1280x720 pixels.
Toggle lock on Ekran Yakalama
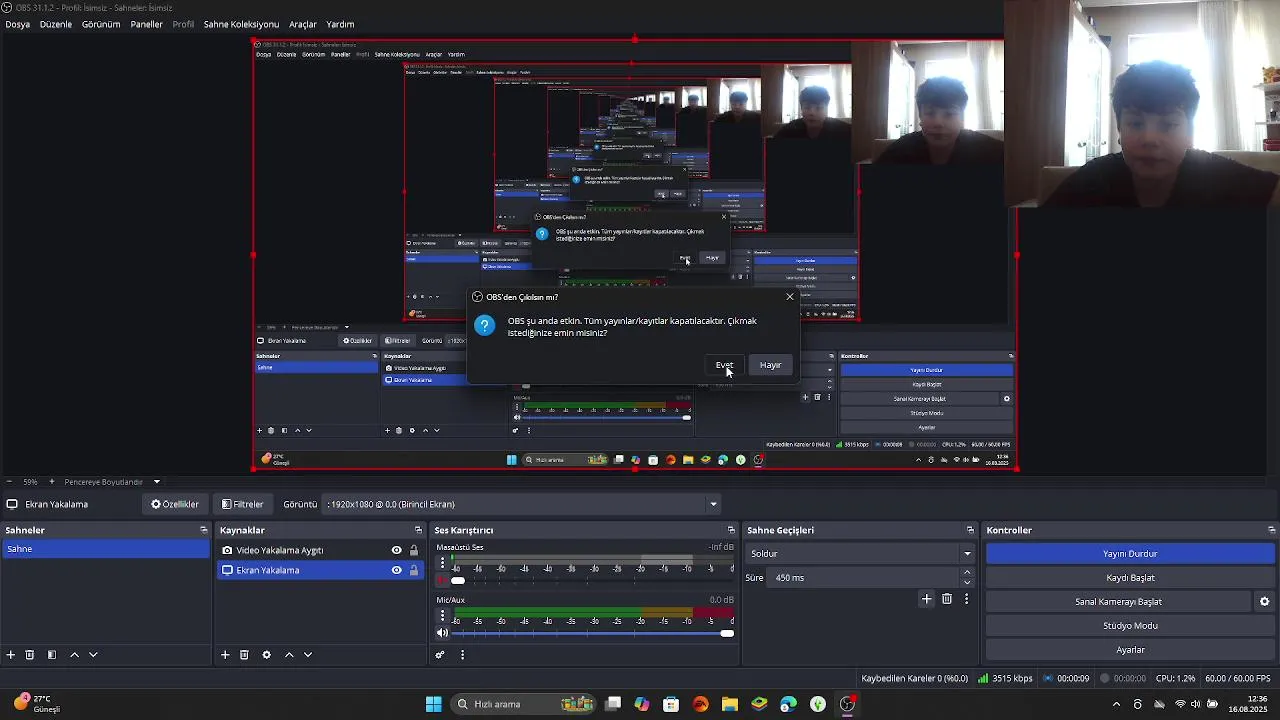click(x=414, y=570)
